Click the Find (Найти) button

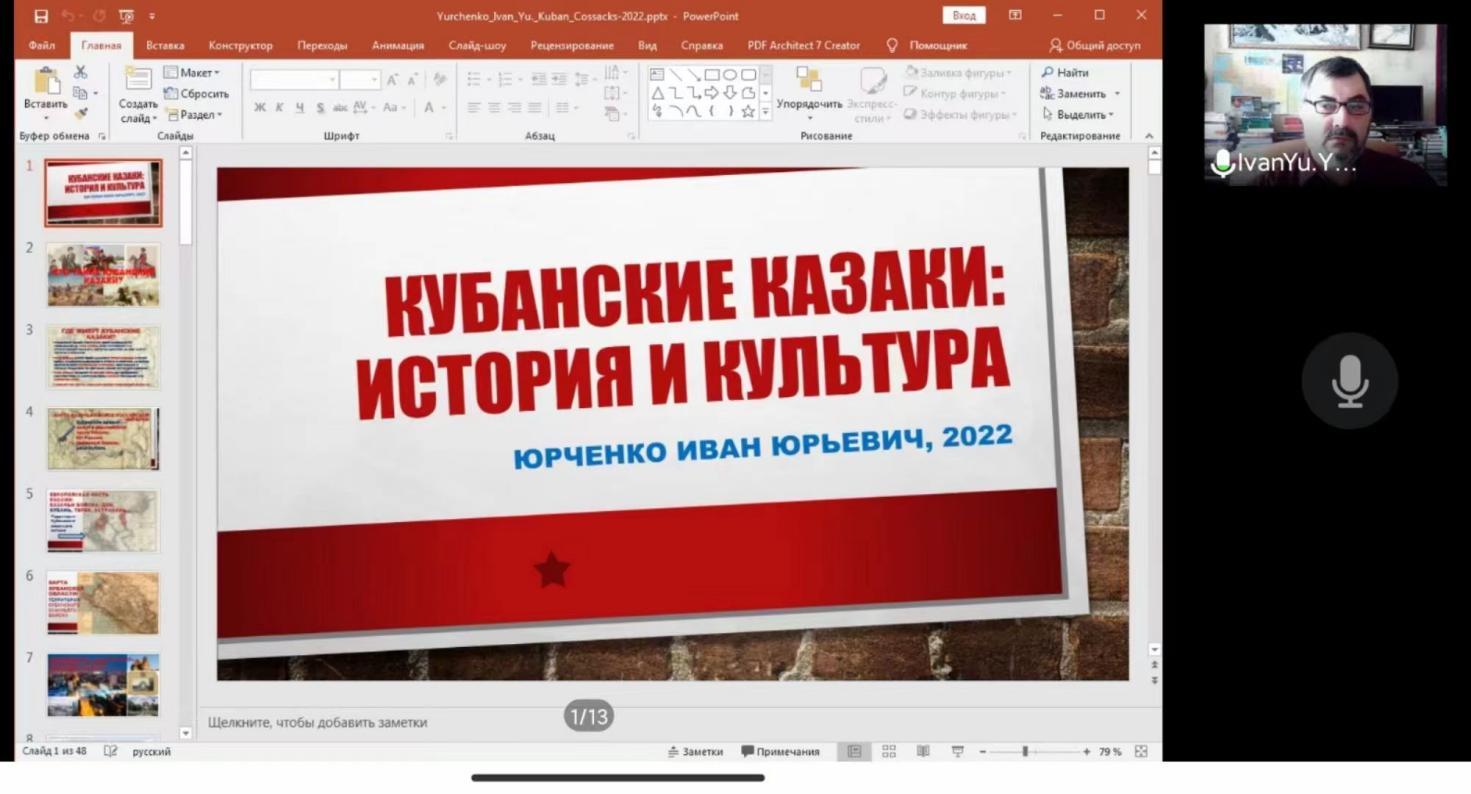[1065, 73]
